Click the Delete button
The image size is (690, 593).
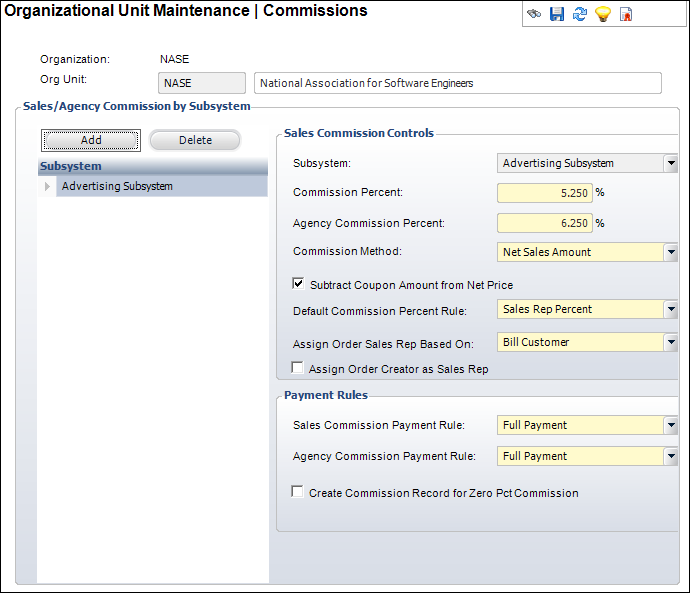point(195,140)
